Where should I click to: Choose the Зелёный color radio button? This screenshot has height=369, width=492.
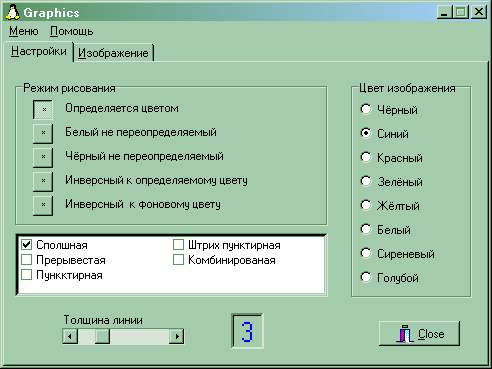[x=366, y=181]
